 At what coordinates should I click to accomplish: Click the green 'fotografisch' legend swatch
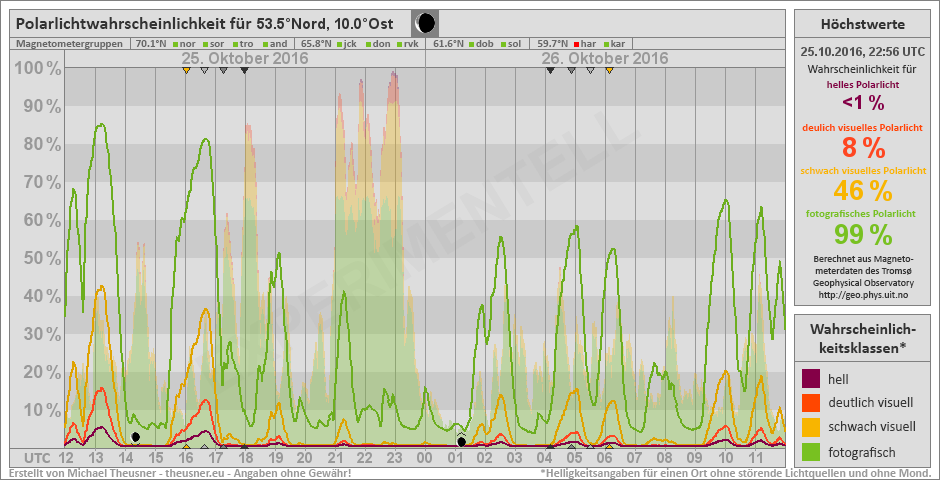[x=812, y=453]
